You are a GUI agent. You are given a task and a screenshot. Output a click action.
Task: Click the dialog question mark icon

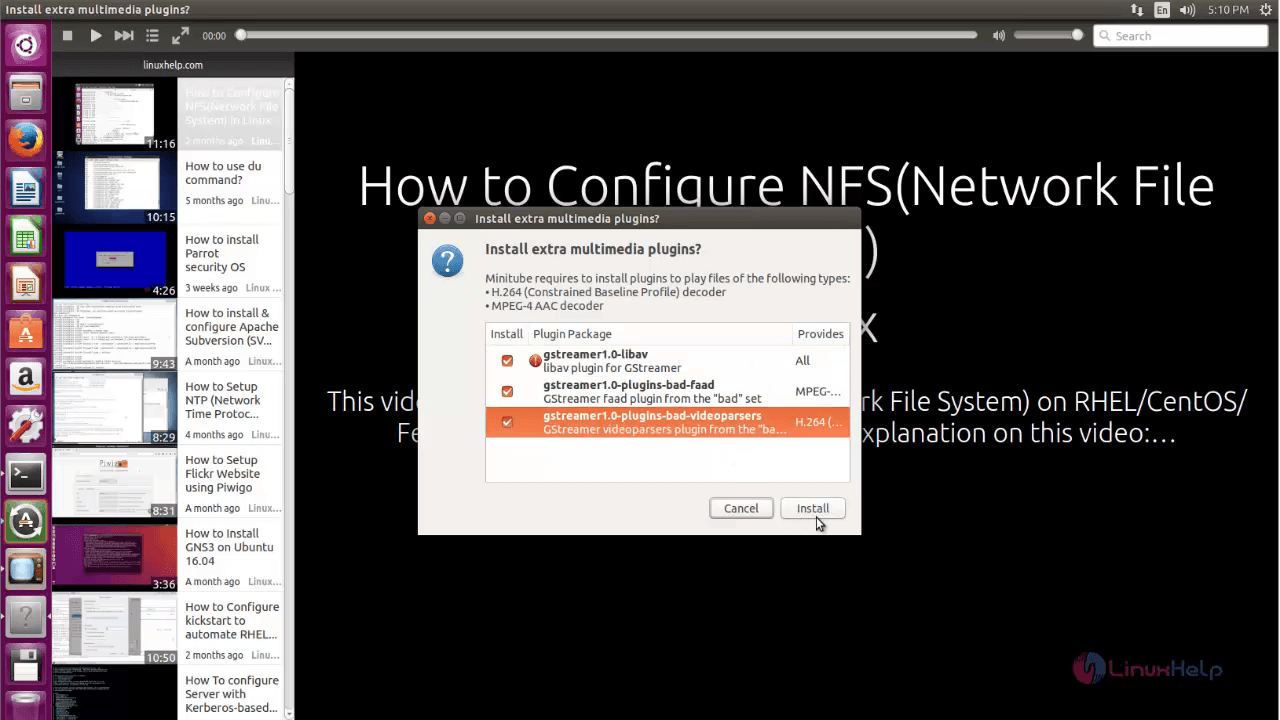(x=447, y=262)
